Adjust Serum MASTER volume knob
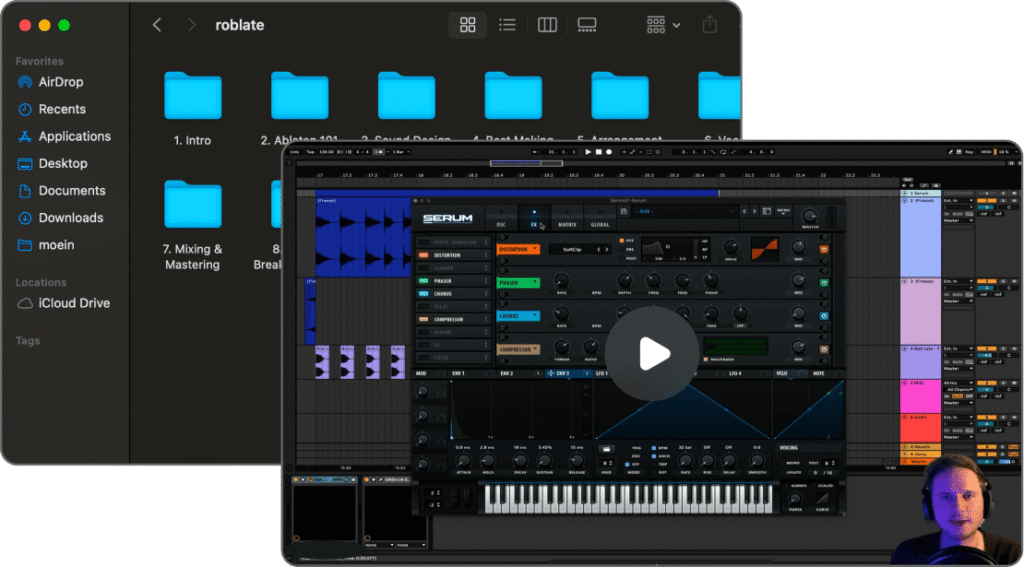This screenshot has height=567, width=1024. click(x=810, y=216)
